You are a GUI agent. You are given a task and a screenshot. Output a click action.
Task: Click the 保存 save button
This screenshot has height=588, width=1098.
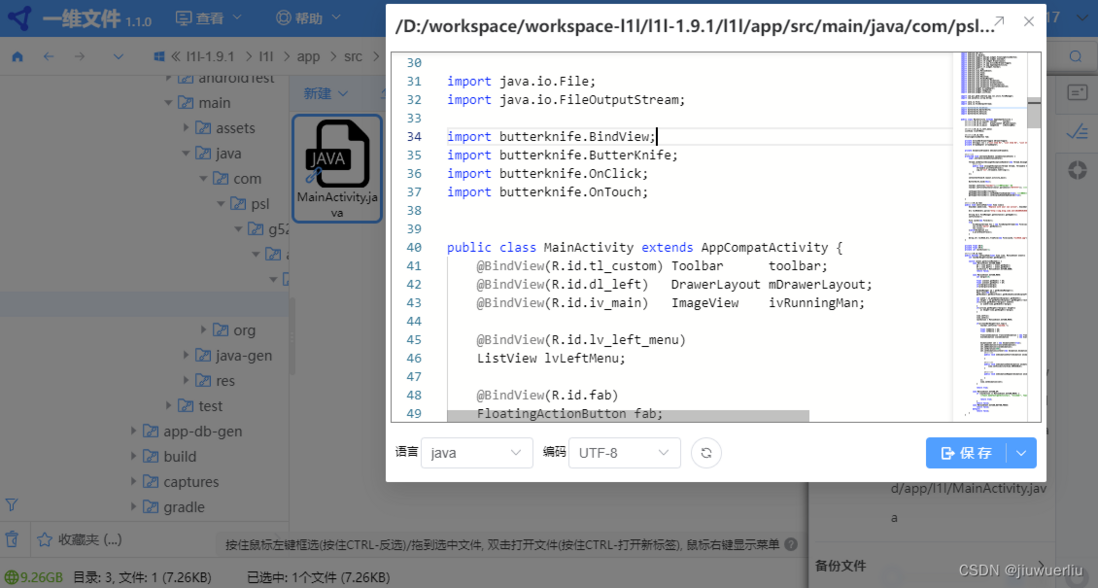point(966,453)
